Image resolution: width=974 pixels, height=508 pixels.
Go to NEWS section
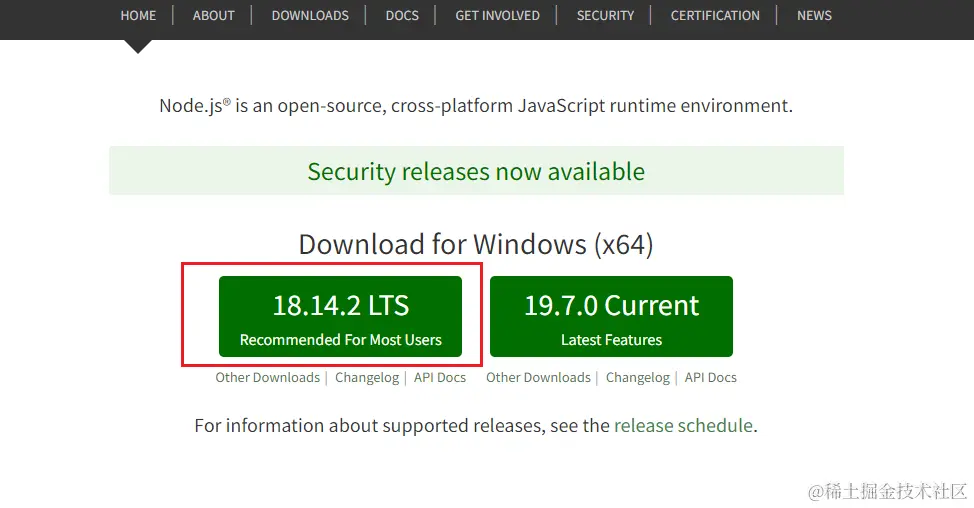(x=814, y=16)
